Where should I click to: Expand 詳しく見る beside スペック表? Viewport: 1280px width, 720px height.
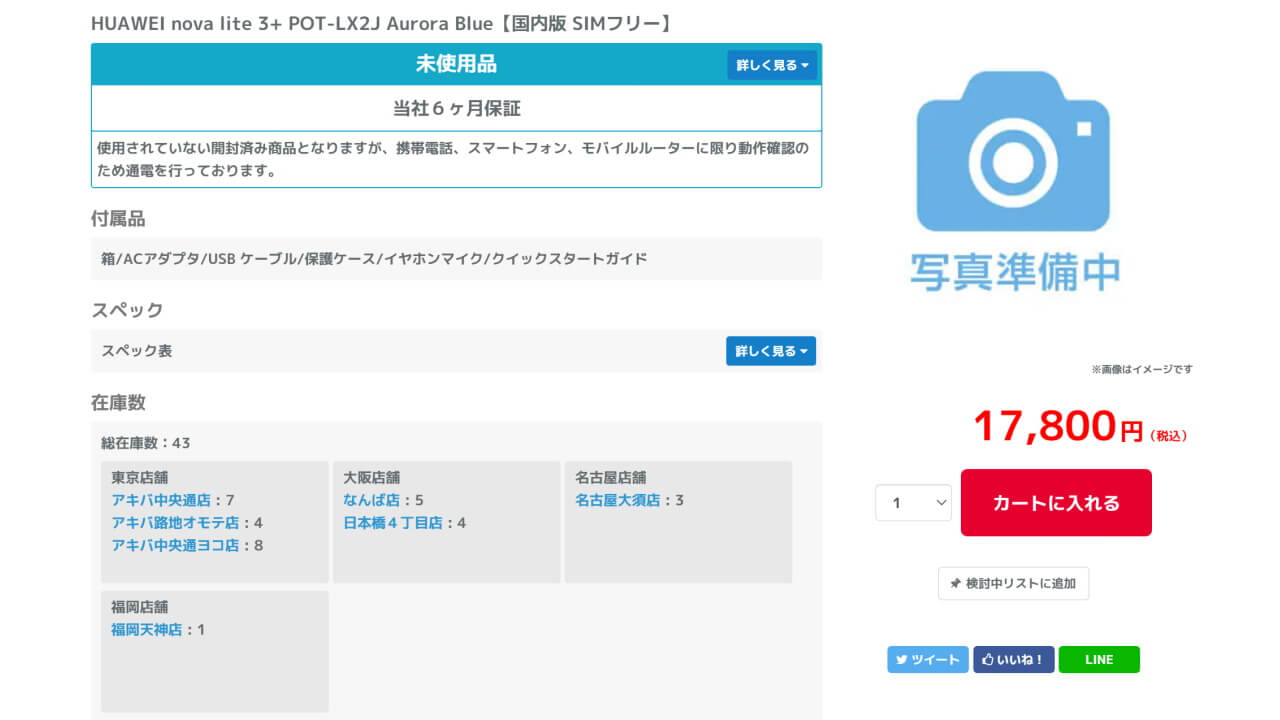tap(770, 351)
